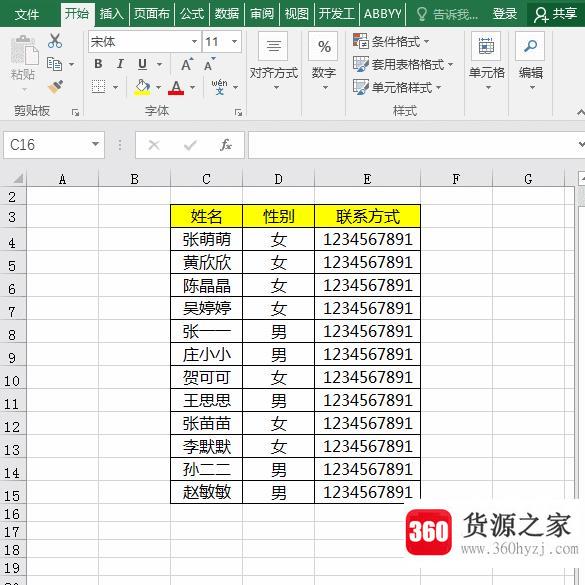585x585 pixels.
Task: Select gender cell 男 in 王思思 row
Action: click(x=279, y=400)
